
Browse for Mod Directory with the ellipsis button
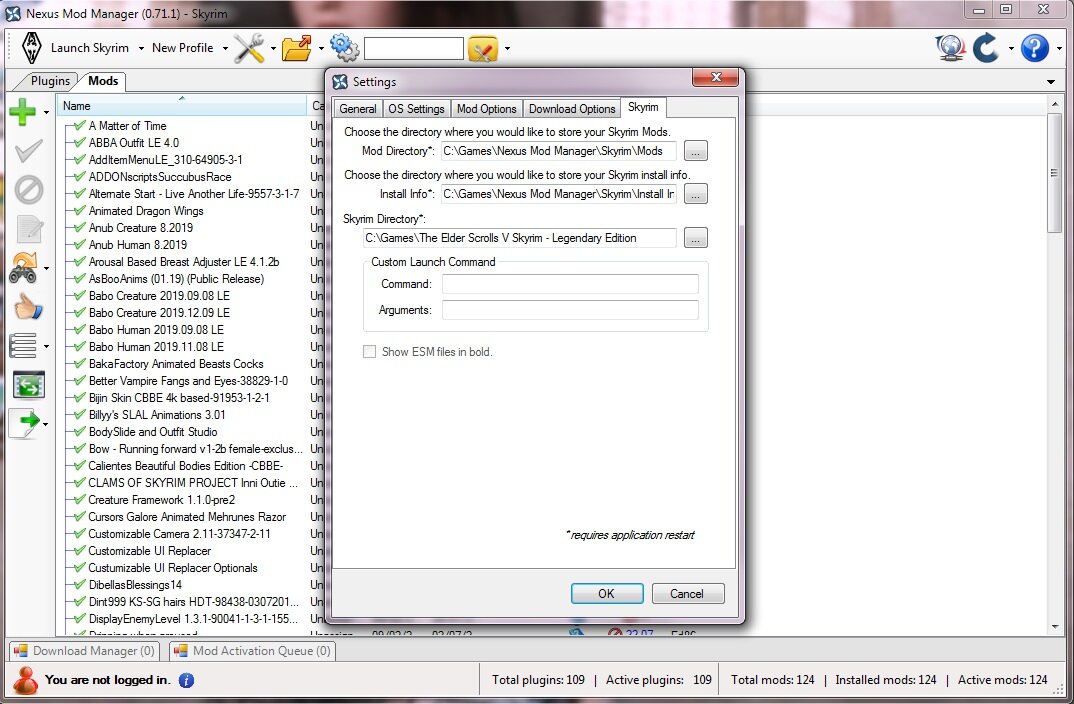click(x=695, y=151)
